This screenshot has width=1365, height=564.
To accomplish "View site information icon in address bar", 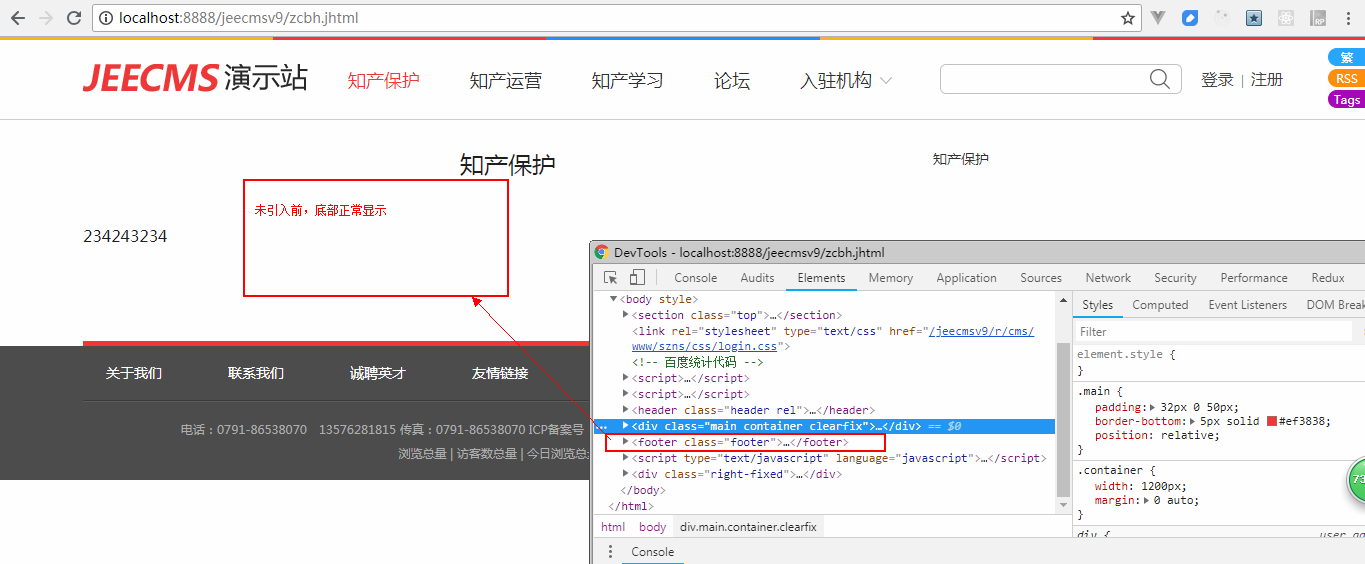I will (106, 18).
